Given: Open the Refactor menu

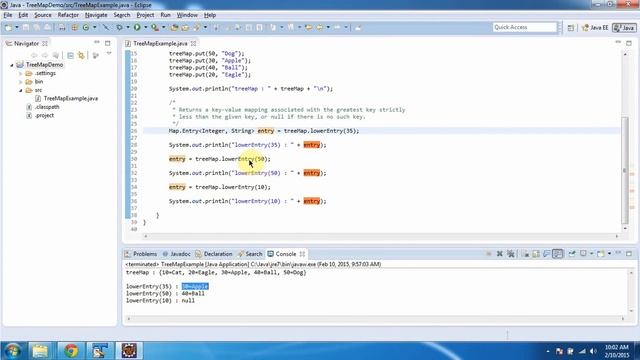Looking at the screenshot, I should (x=68, y=15).
